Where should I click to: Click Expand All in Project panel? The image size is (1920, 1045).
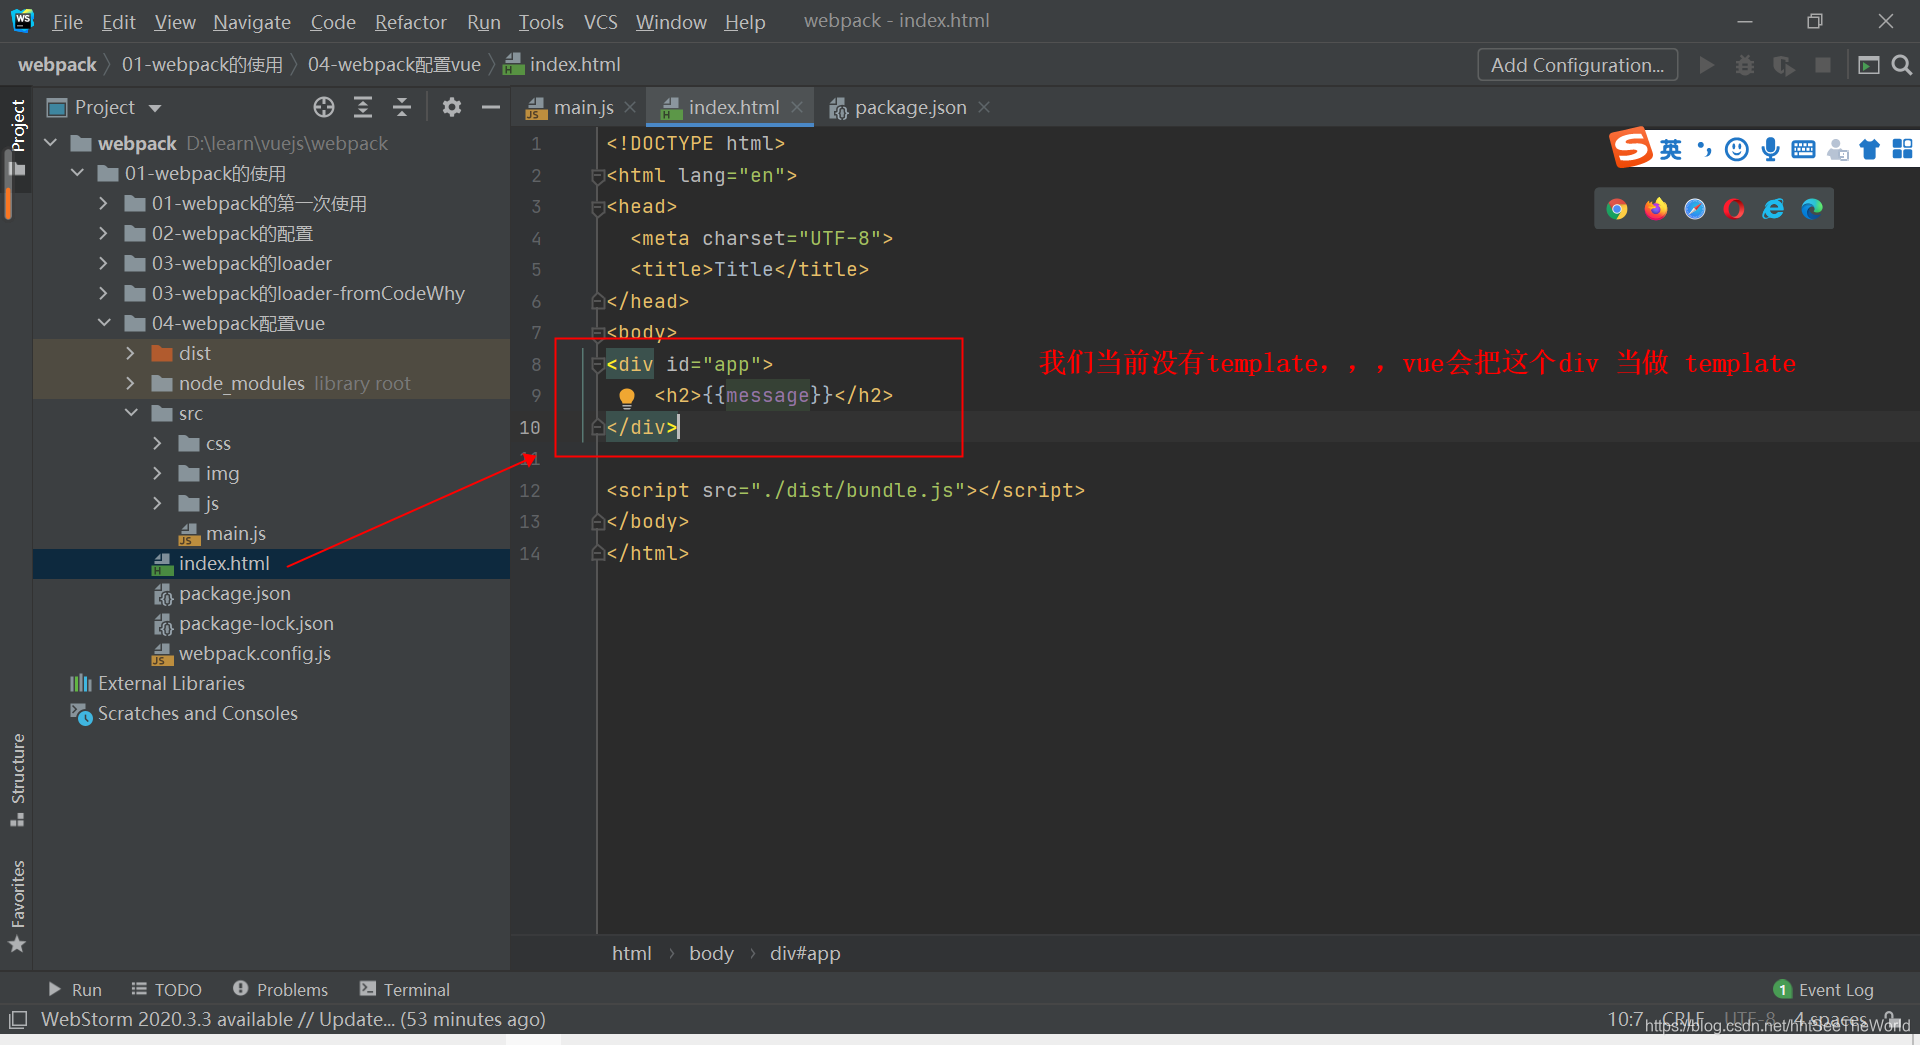point(363,107)
